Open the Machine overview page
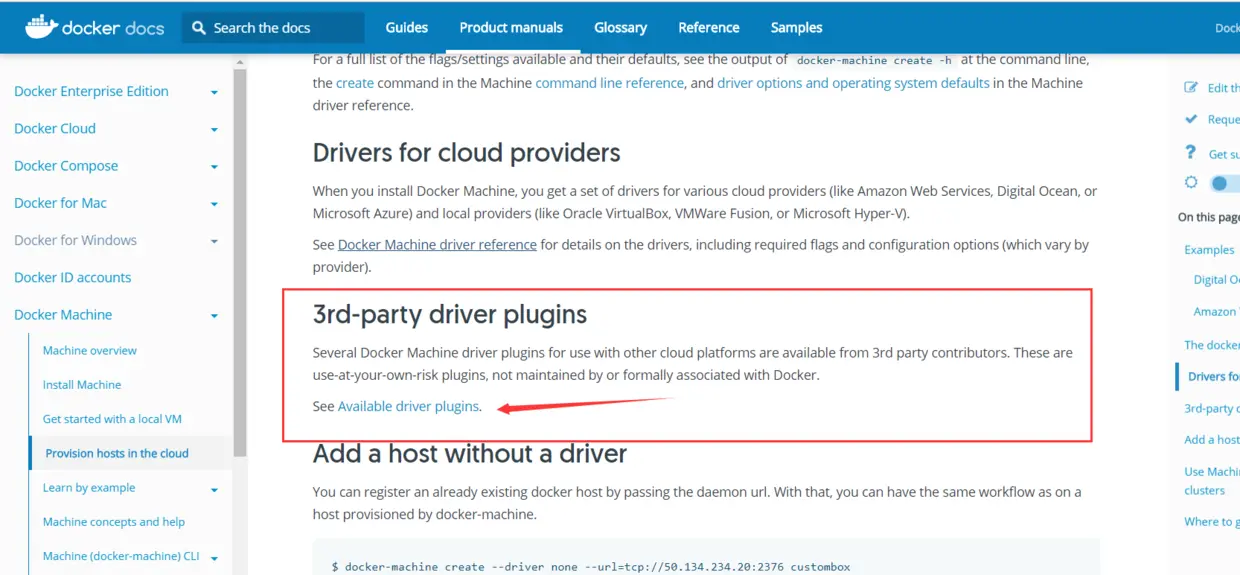 coord(90,351)
